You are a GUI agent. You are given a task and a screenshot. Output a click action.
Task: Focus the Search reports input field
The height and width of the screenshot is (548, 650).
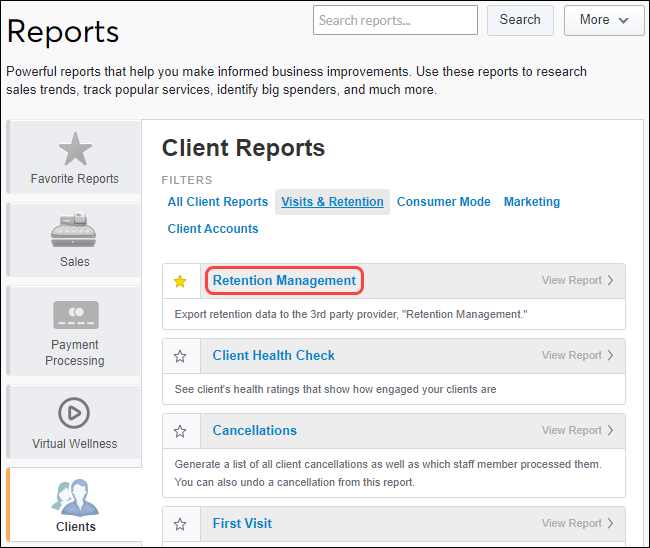(395, 20)
